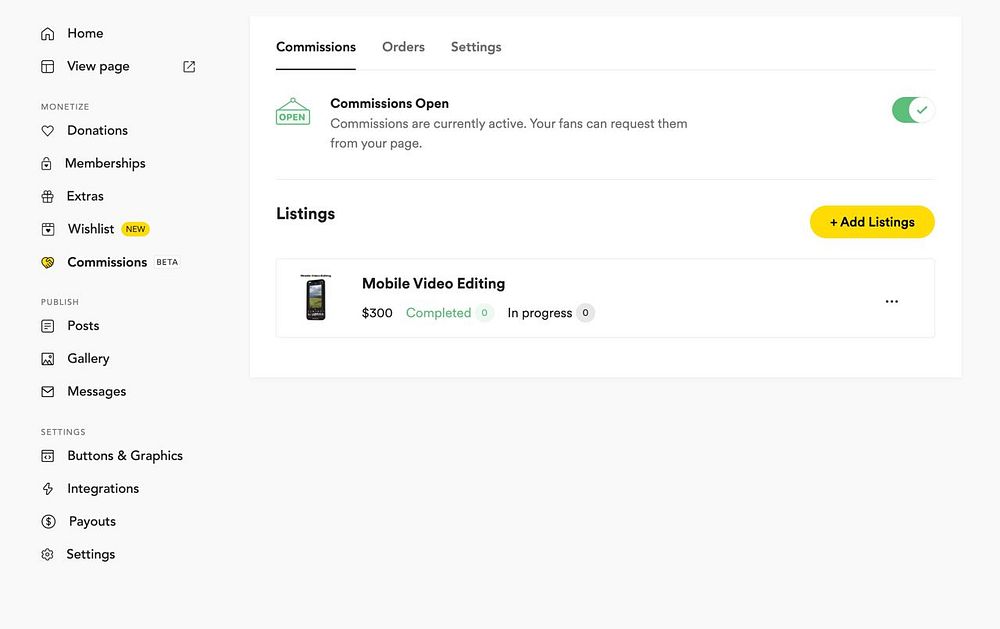Open Gallery in the sidebar
The height and width of the screenshot is (629, 1000).
click(88, 359)
